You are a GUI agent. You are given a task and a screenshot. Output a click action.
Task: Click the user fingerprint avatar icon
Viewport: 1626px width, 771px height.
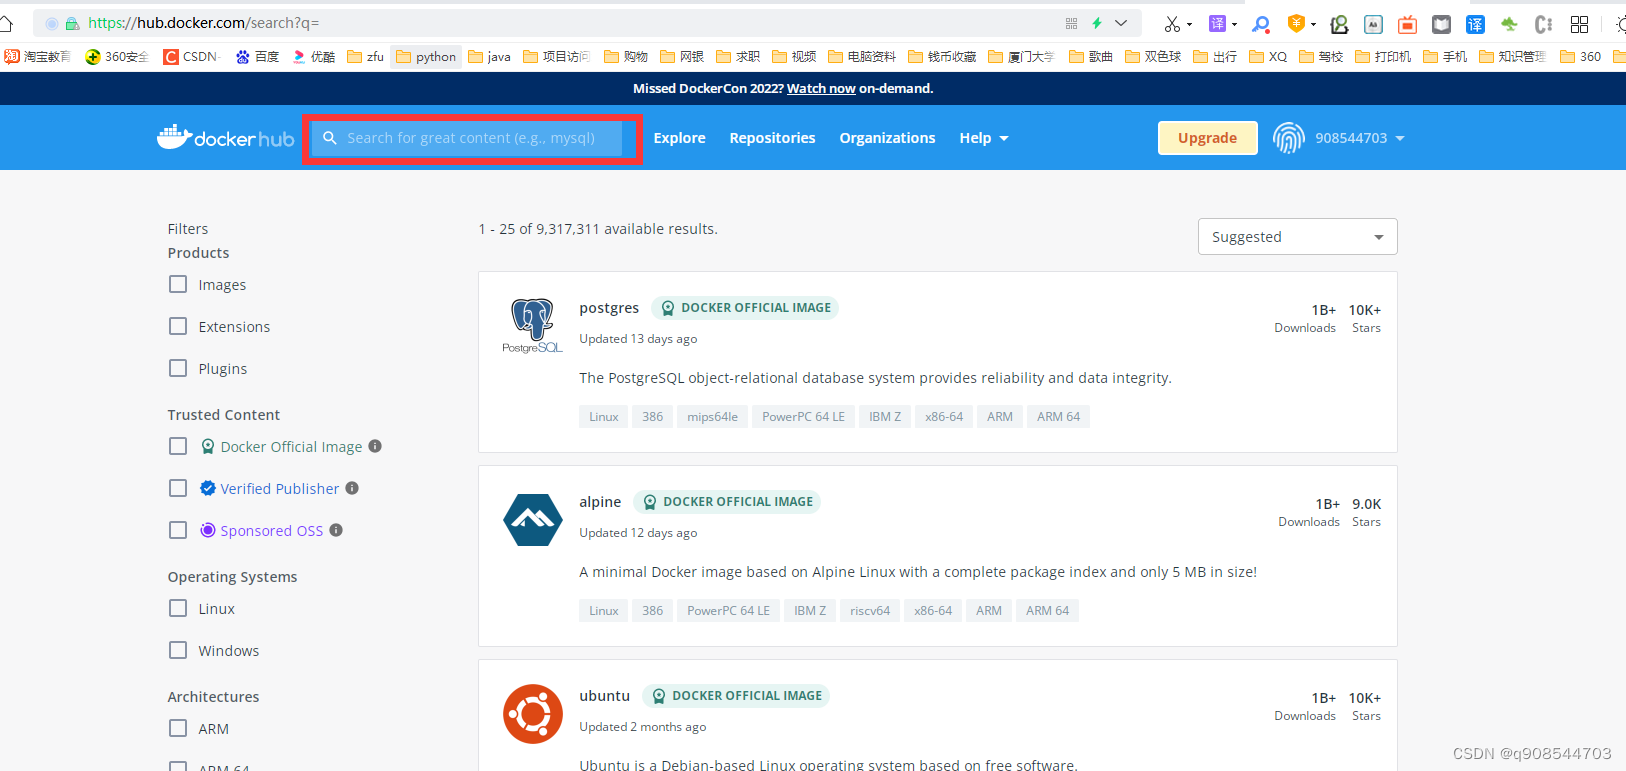(1289, 138)
